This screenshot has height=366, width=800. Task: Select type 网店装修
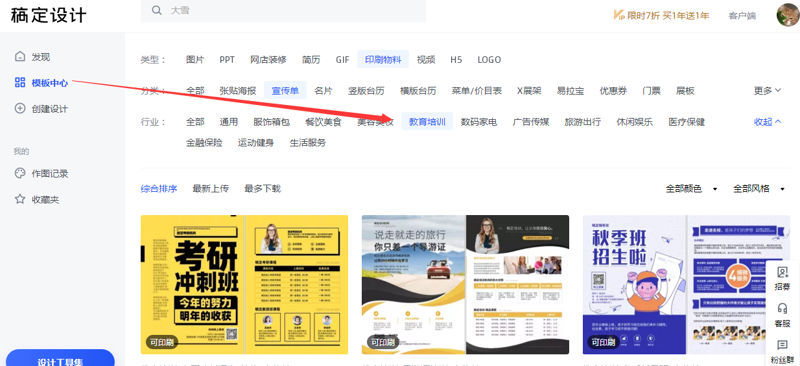[268, 60]
